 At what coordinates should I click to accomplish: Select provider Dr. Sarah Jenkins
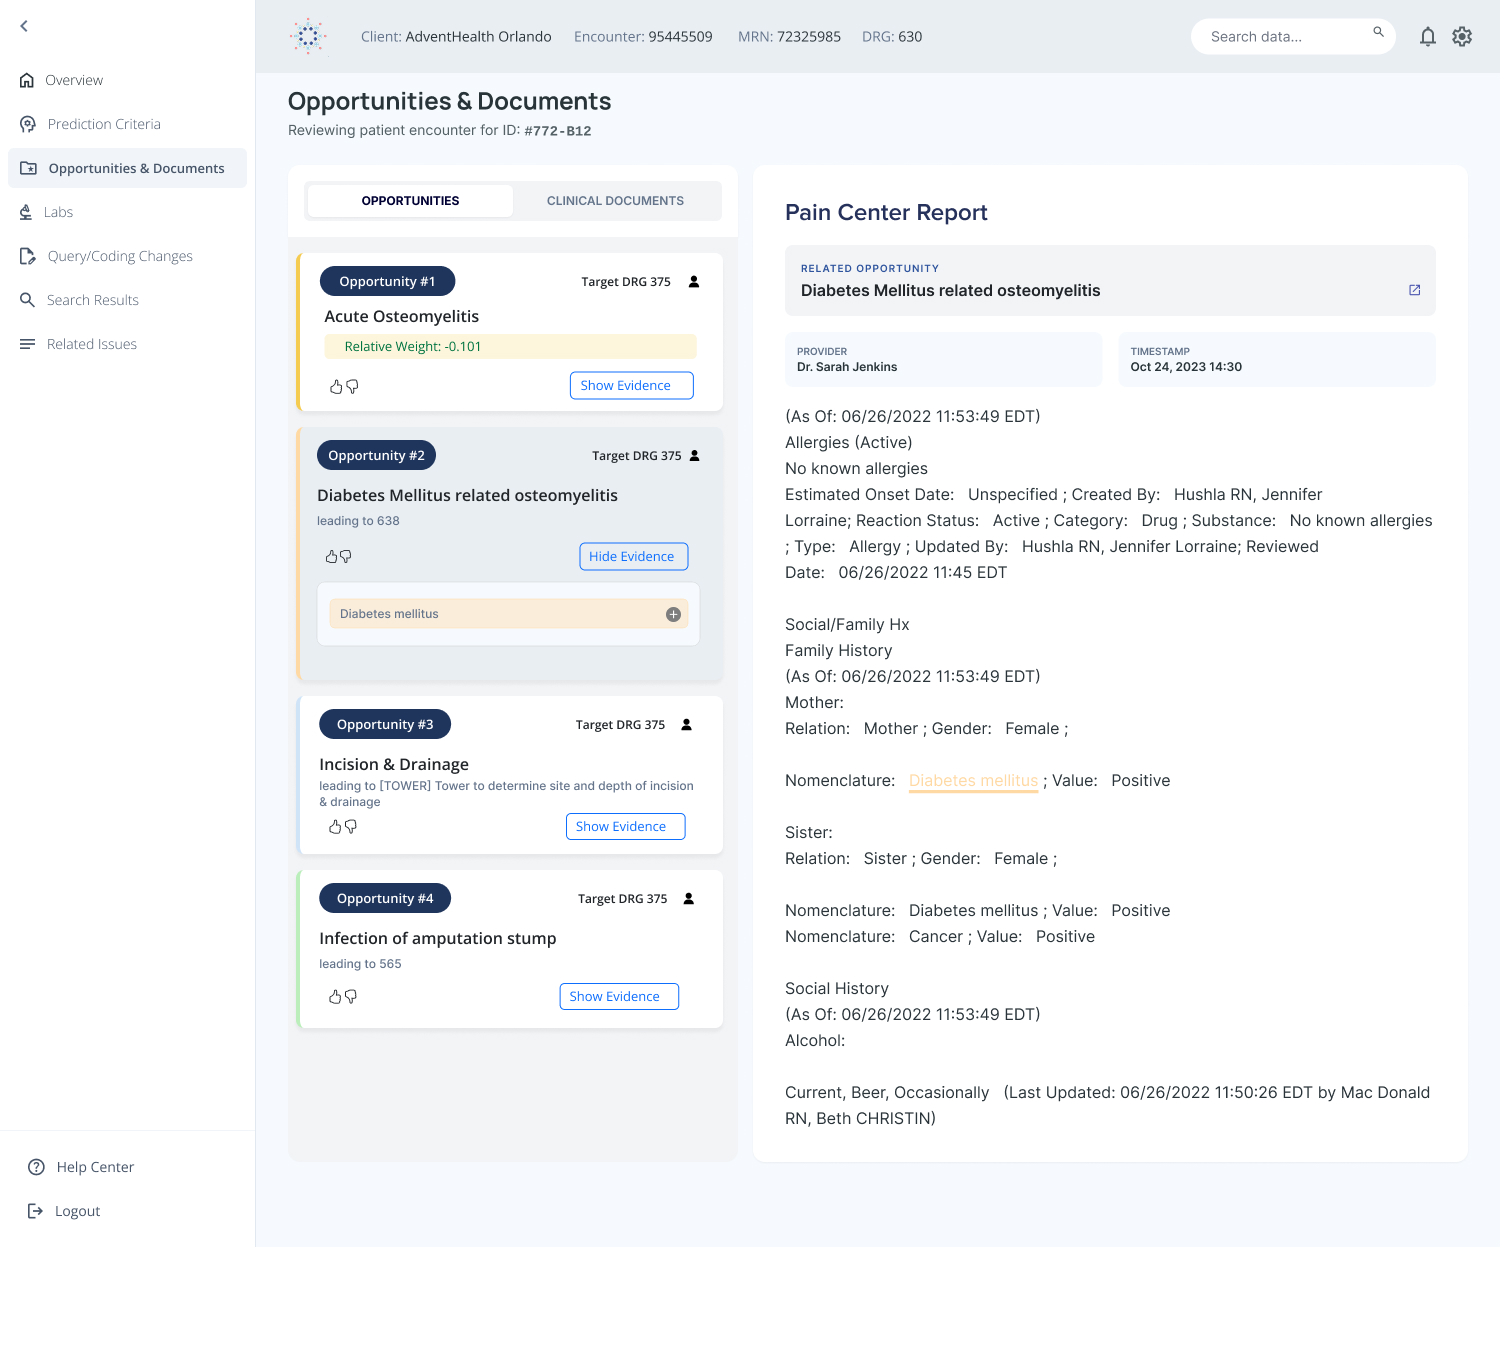(x=943, y=359)
